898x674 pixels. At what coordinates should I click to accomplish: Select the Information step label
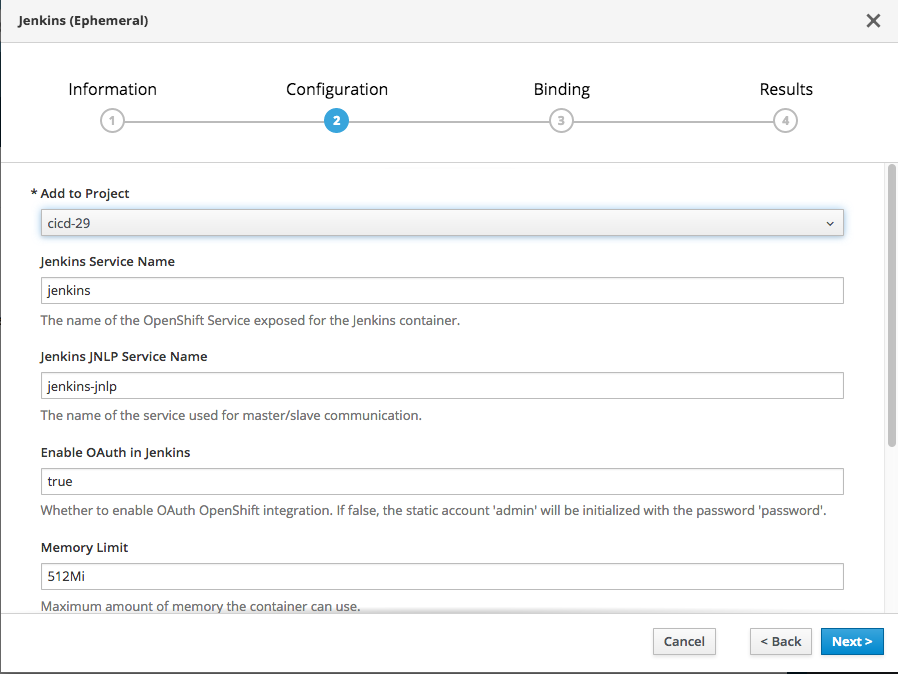[x=112, y=89]
